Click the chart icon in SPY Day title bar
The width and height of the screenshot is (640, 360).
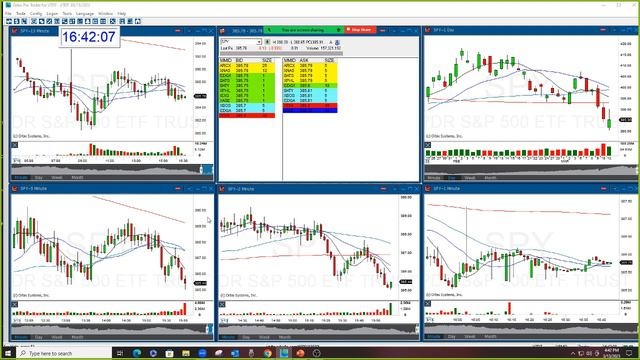tap(428, 30)
